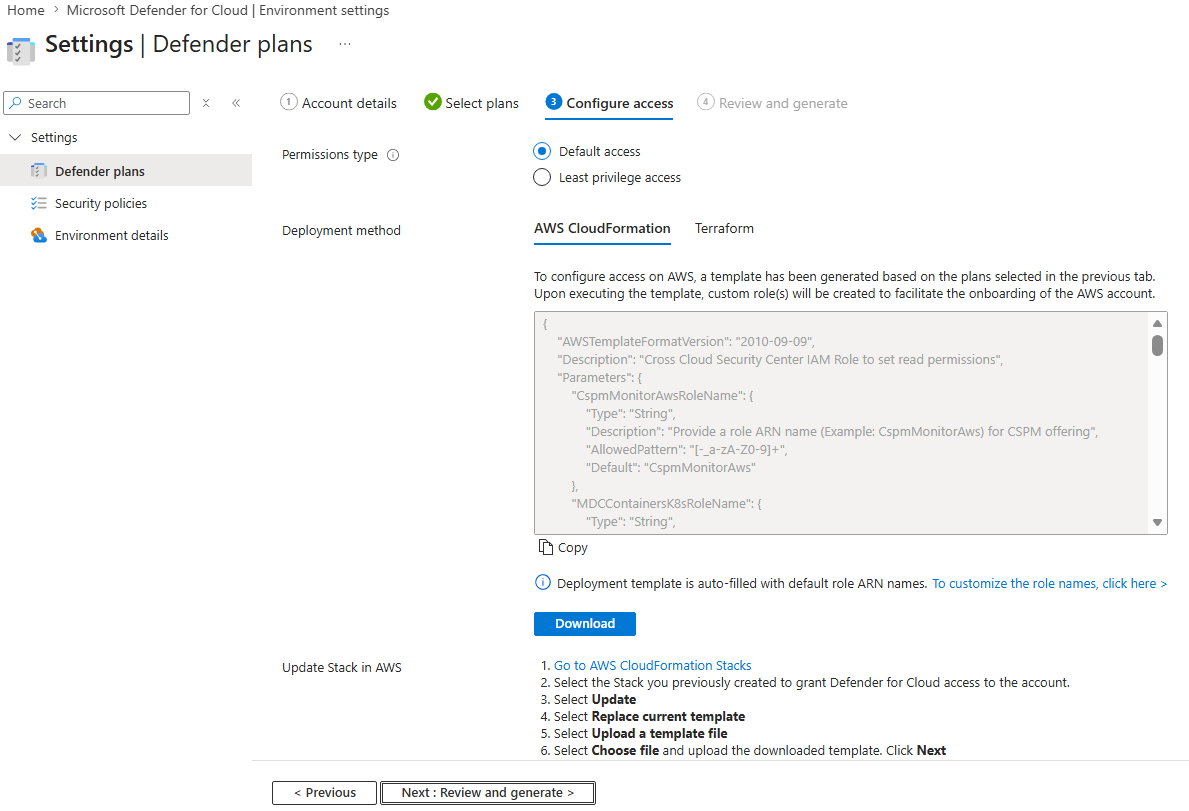Click the Environment details cloud icon

[x=39, y=235]
